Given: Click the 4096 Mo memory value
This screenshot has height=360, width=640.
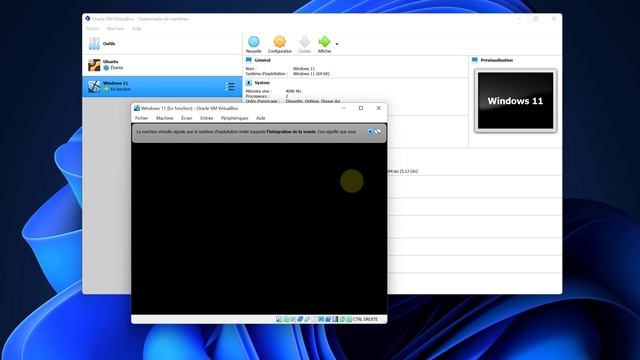Looking at the screenshot, I should point(293,91).
